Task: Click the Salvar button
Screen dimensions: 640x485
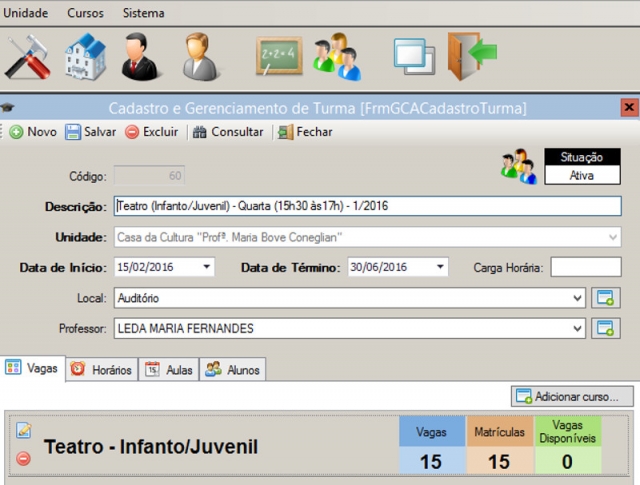Action: (x=91, y=132)
